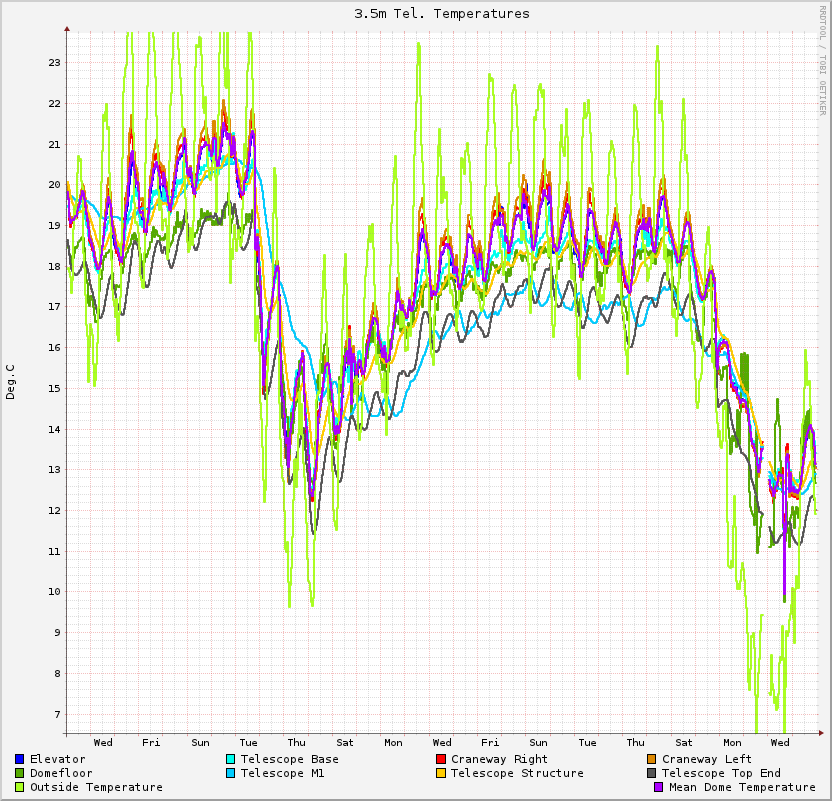
Task: Click the blue Elevator legend swatch
Action: point(20,759)
